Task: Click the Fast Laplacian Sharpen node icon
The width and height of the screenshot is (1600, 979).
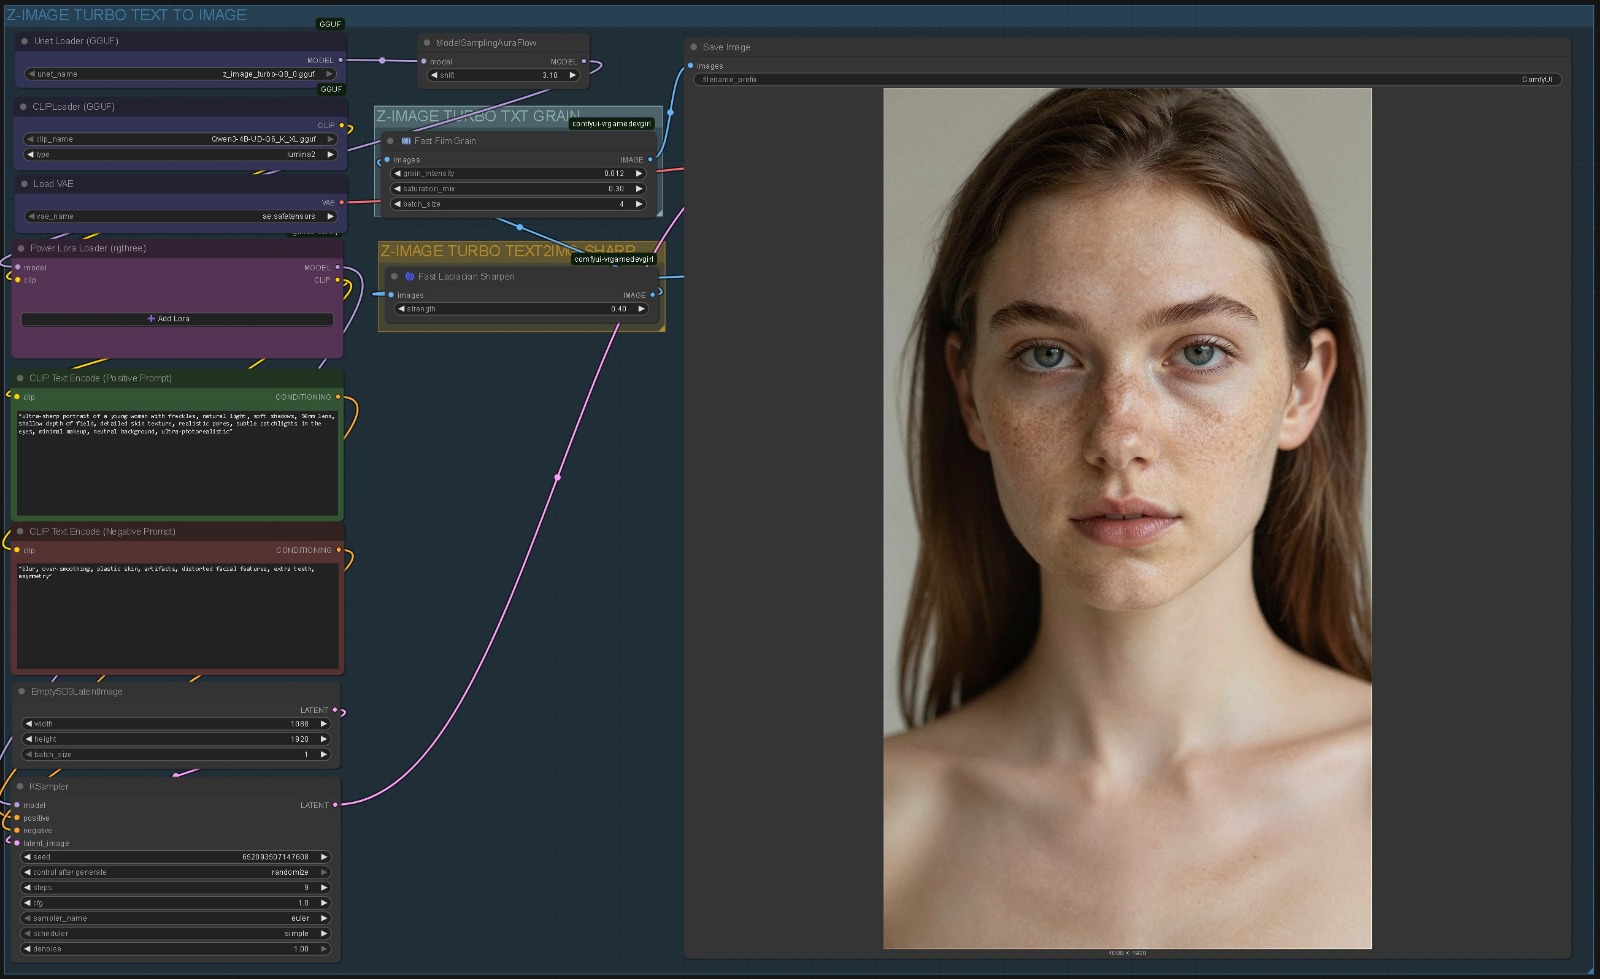Action: point(409,277)
